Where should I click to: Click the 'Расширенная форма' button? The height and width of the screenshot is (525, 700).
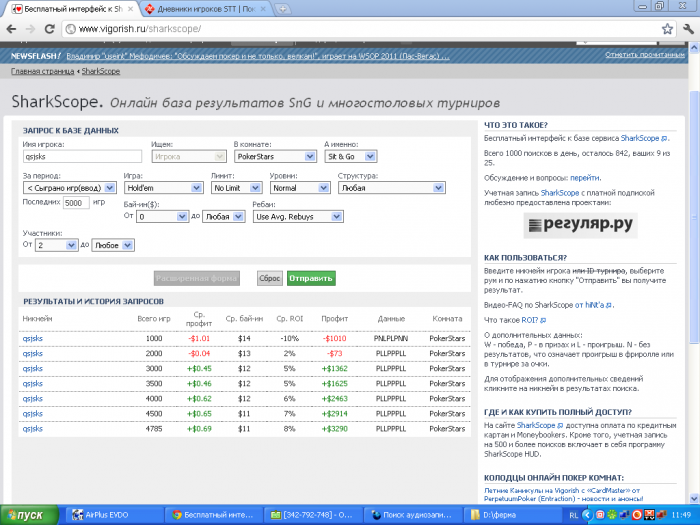pos(197,278)
